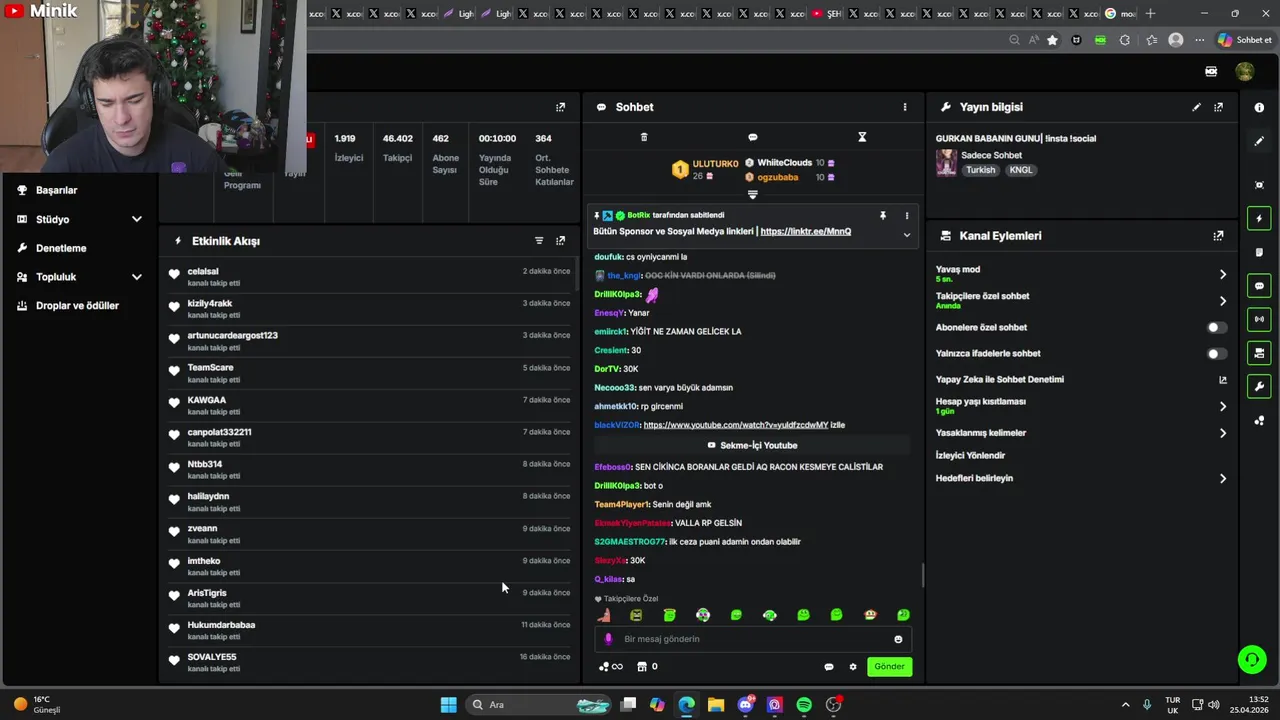Open the Windows Start menu
The height and width of the screenshot is (720, 1280).
[449, 705]
